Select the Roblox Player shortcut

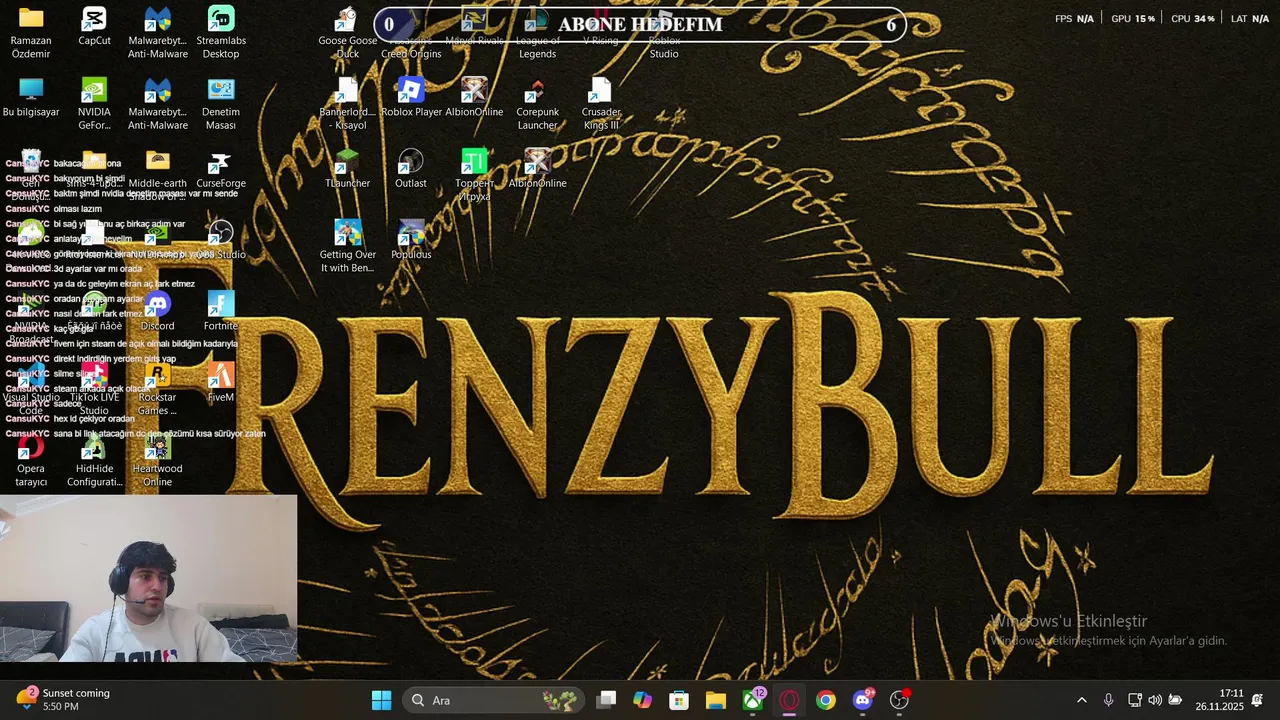(x=411, y=98)
